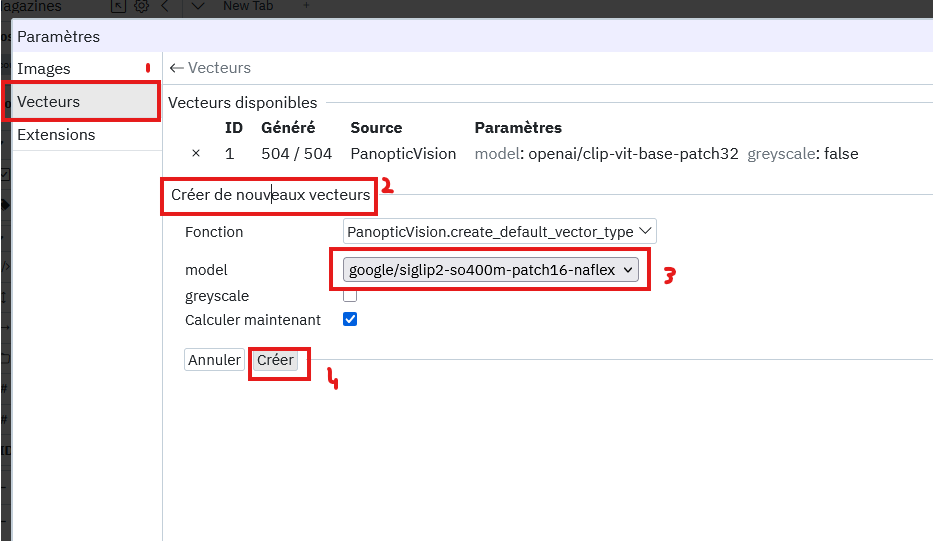Uncheck the Calculer maintenant checkbox
933x541 pixels.
coord(350,320)
